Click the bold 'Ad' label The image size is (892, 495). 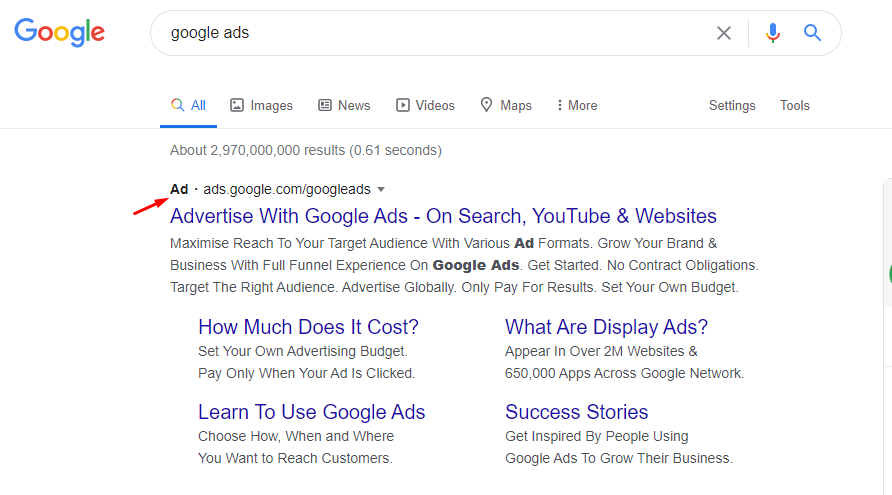click(x=179, y=189)
